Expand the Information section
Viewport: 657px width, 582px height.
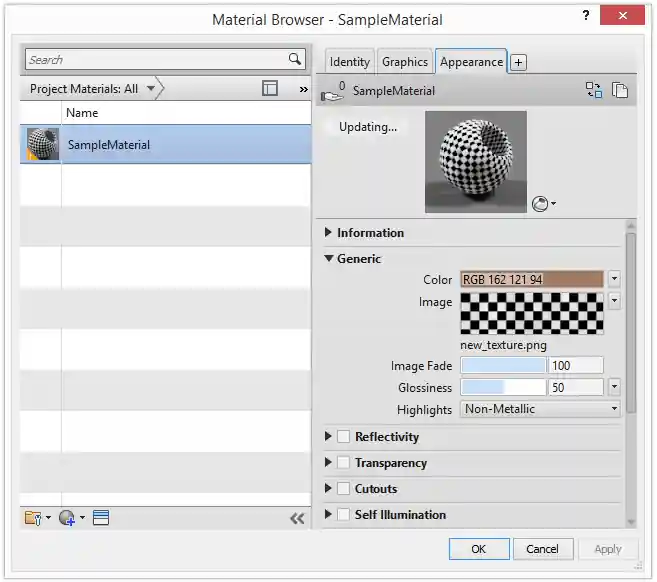tap(330, 233)
